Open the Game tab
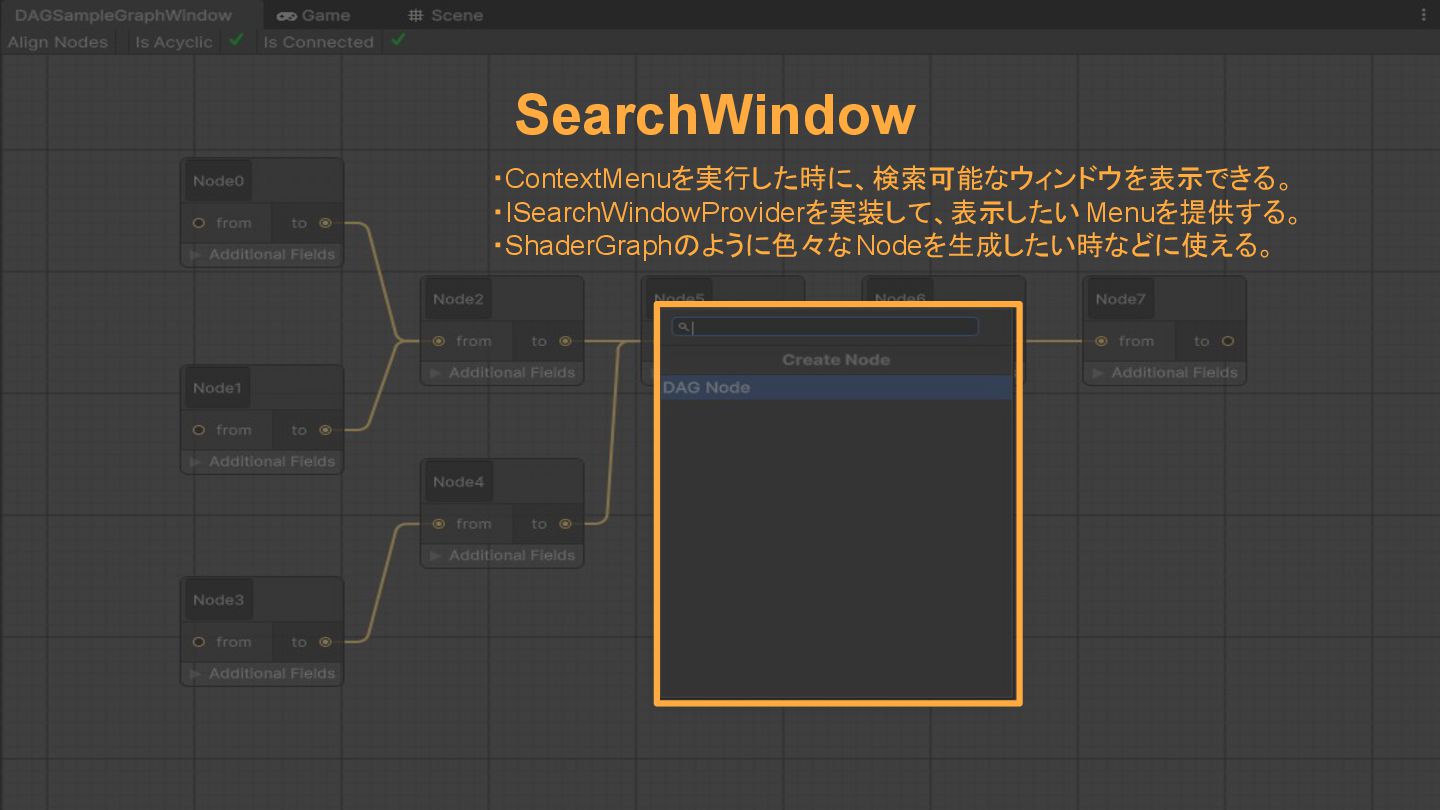The image size is (1440, 810). coord(313,15)
